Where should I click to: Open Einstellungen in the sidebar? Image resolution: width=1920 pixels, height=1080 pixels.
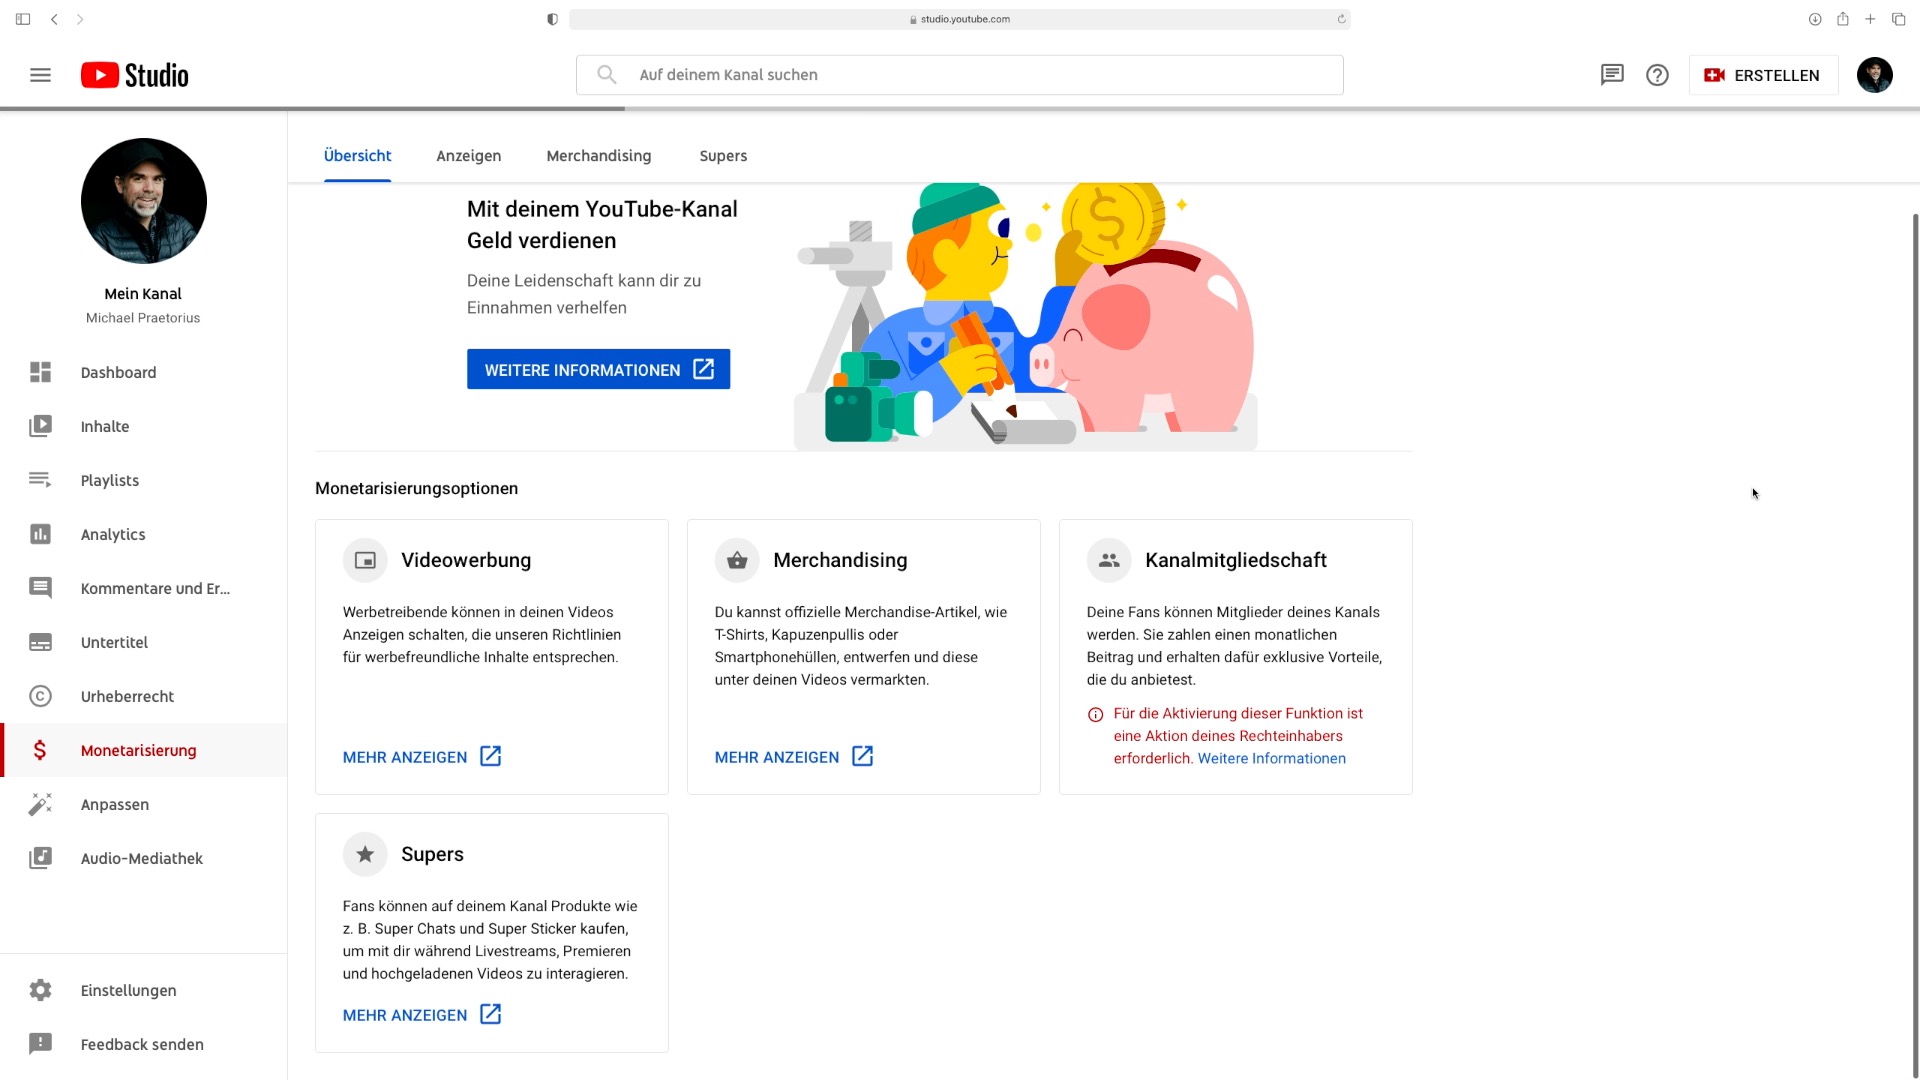tap(144, 990)
